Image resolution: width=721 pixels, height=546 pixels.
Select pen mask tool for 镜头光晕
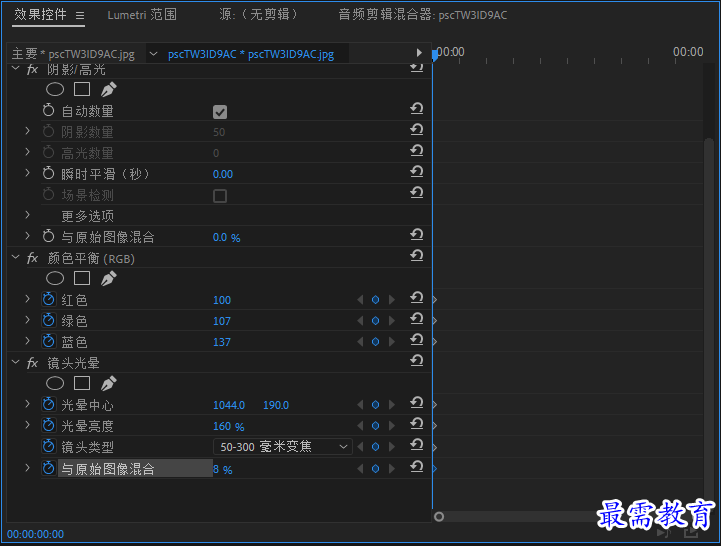coord(109,383)
